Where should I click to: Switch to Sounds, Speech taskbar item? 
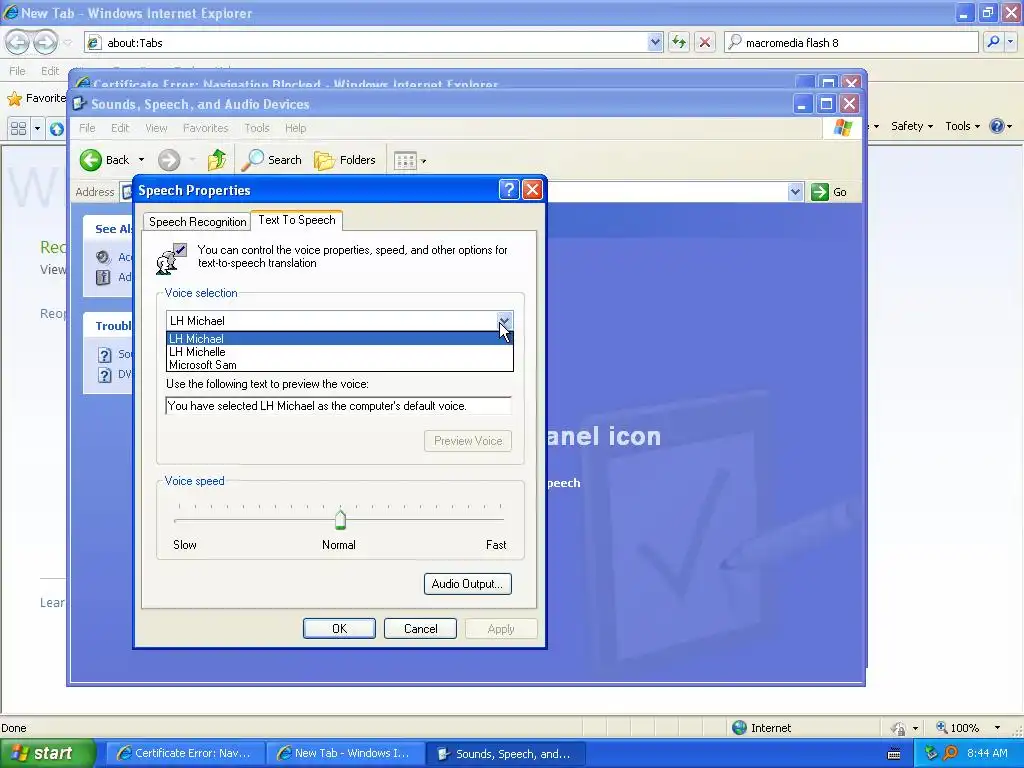pyautogui.click(x=505, y=754)
